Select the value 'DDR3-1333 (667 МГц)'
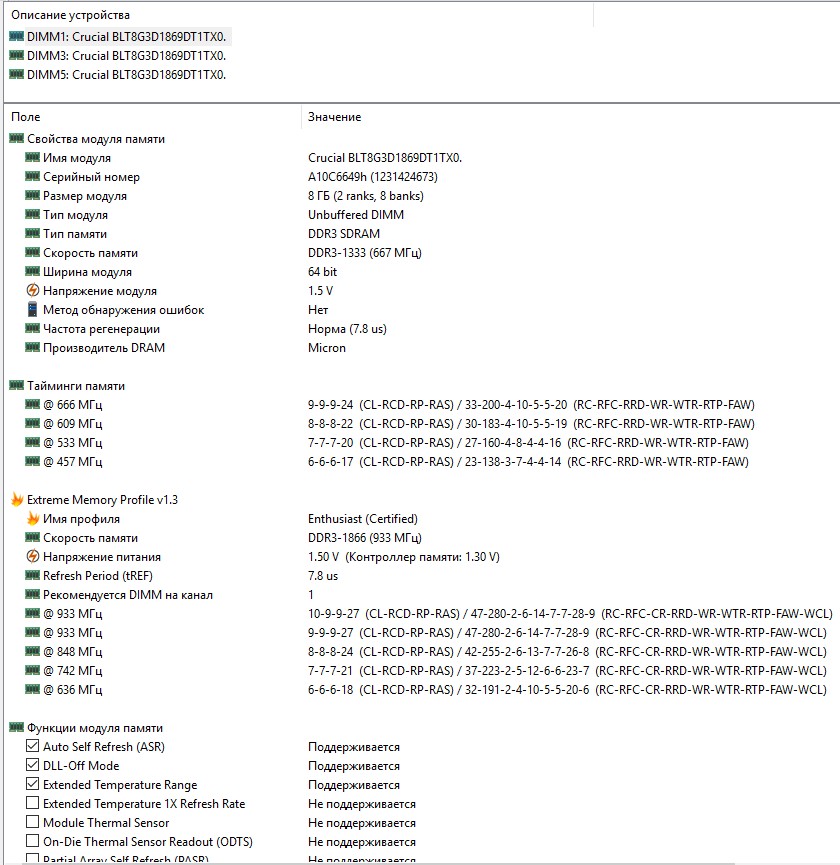Screen dimensions: 840x865 (x=365, y=253)
